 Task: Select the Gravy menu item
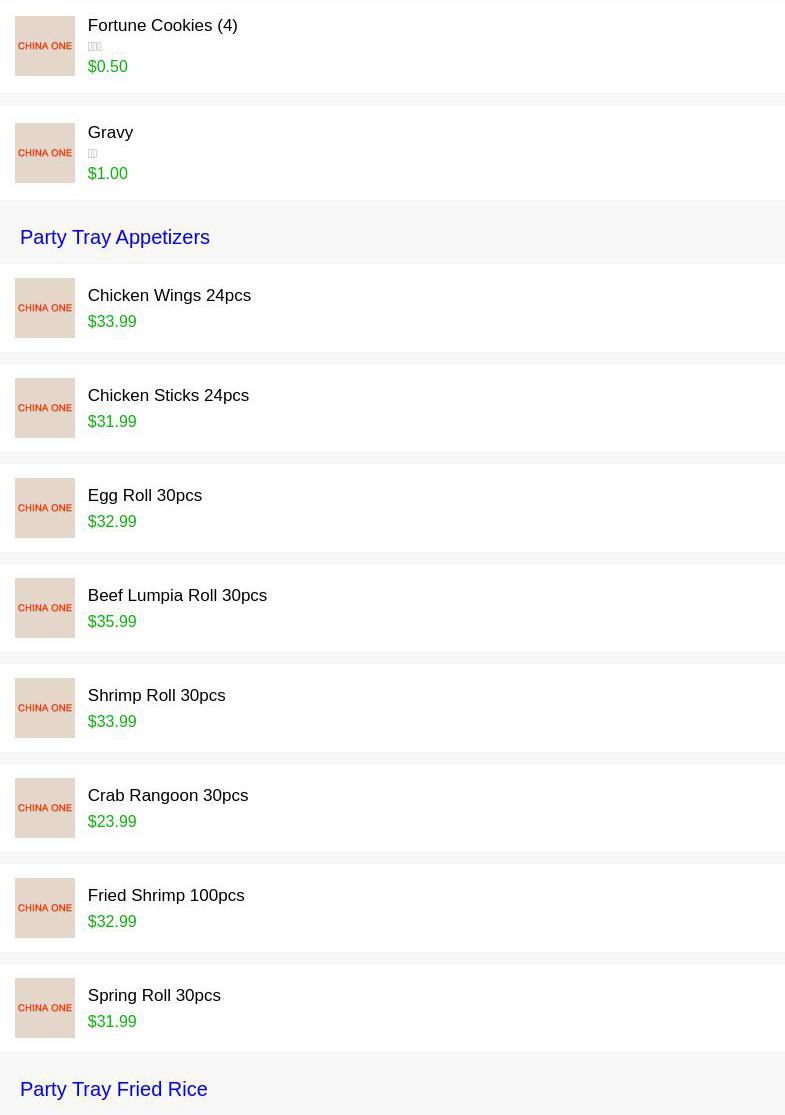click(110, 133)
